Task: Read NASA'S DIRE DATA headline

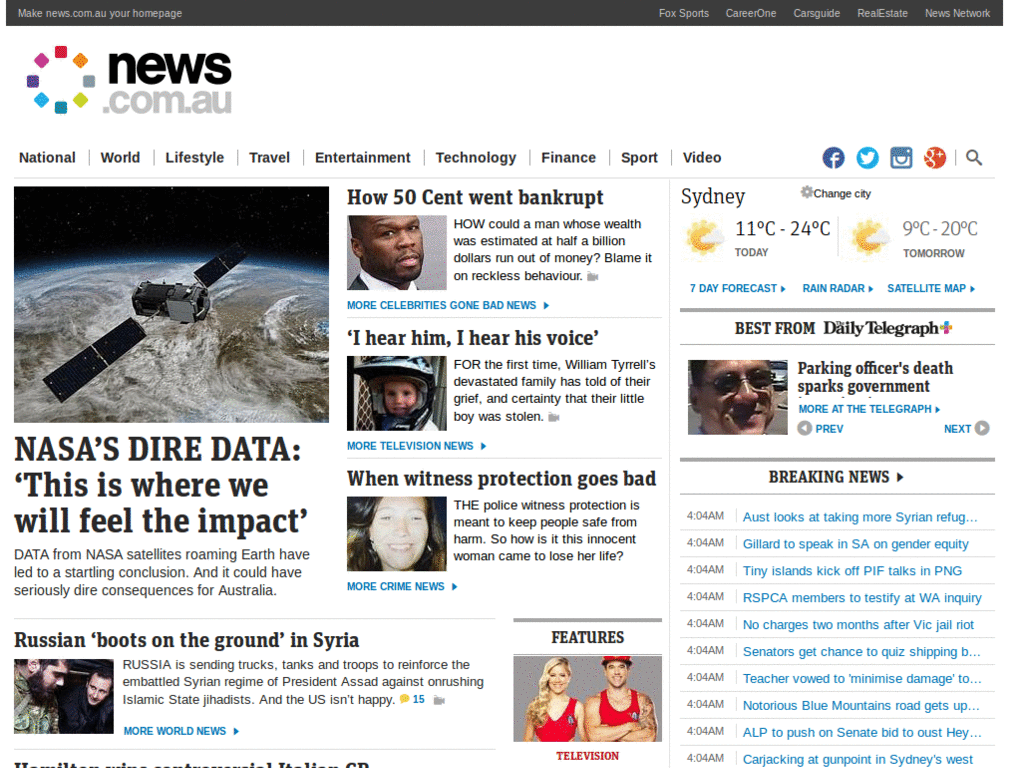Action: (x=161, y=485)
